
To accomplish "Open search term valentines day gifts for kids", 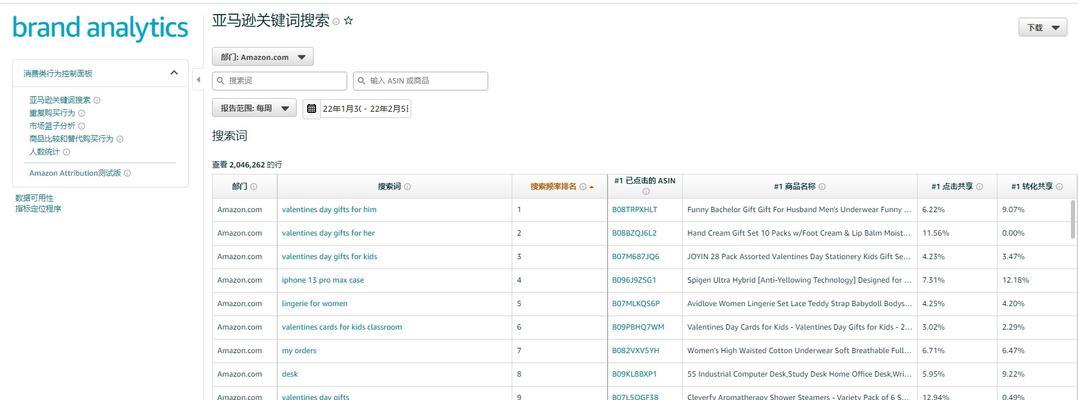I will tap(329, 256).
